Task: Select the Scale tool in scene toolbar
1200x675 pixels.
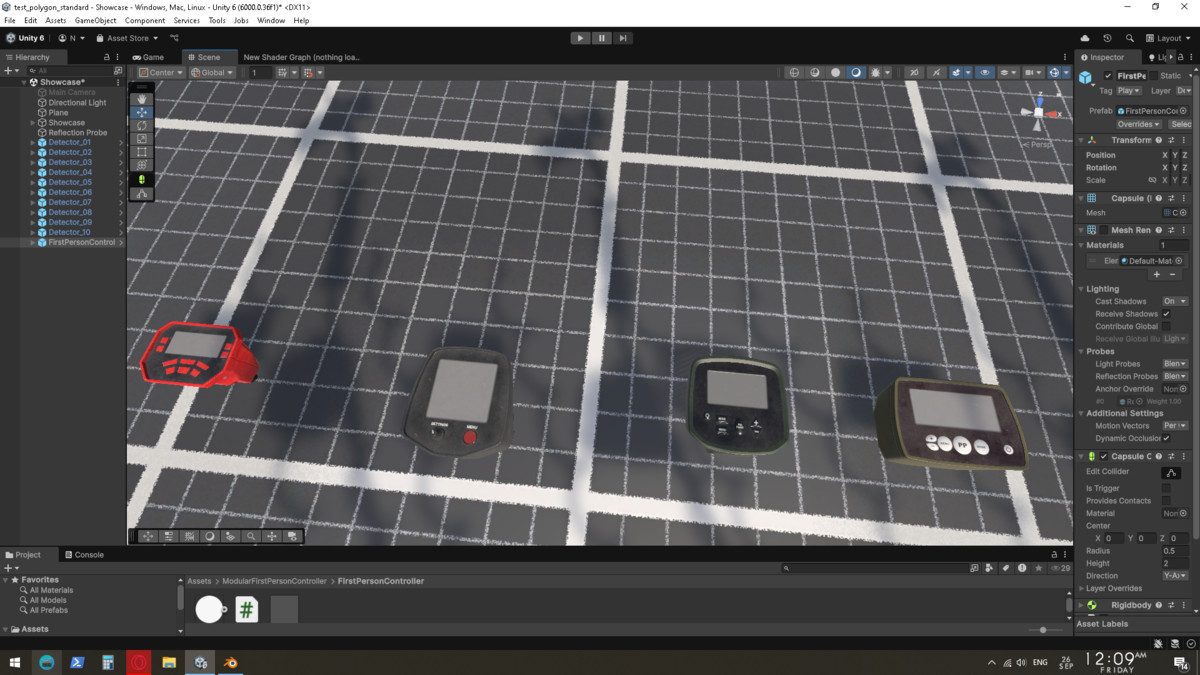Action: (x=142, y=139)
